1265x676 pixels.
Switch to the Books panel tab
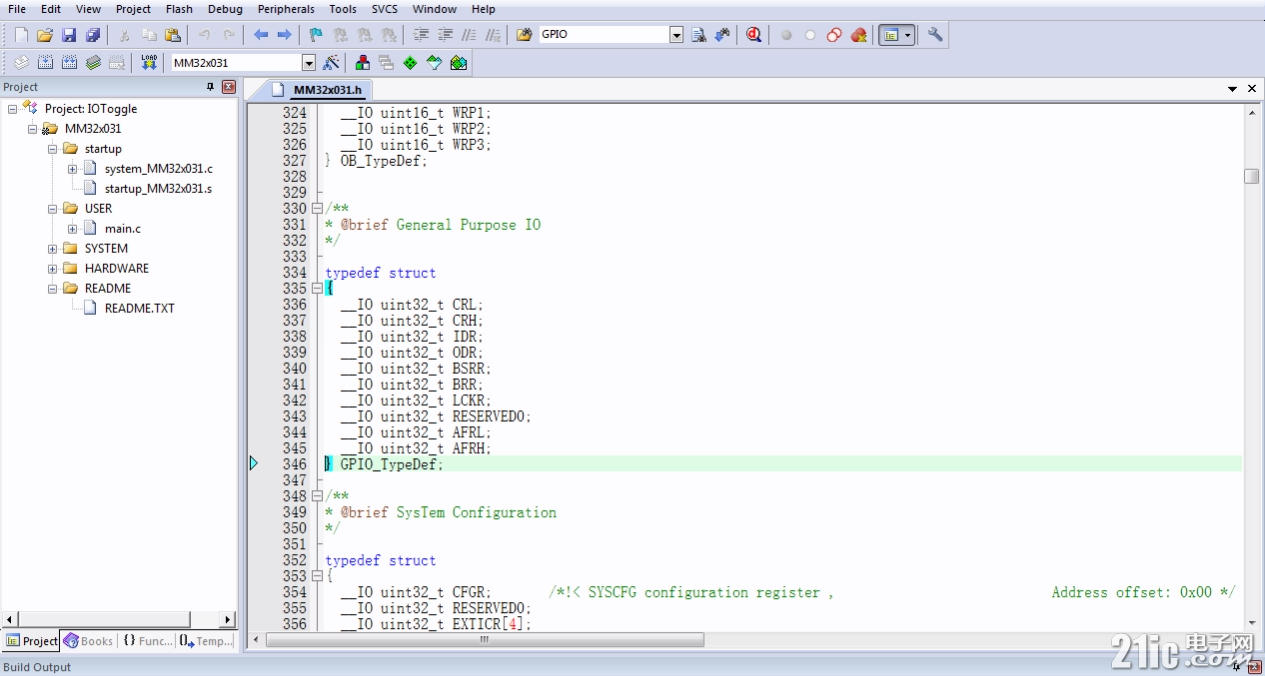point(88,641)
